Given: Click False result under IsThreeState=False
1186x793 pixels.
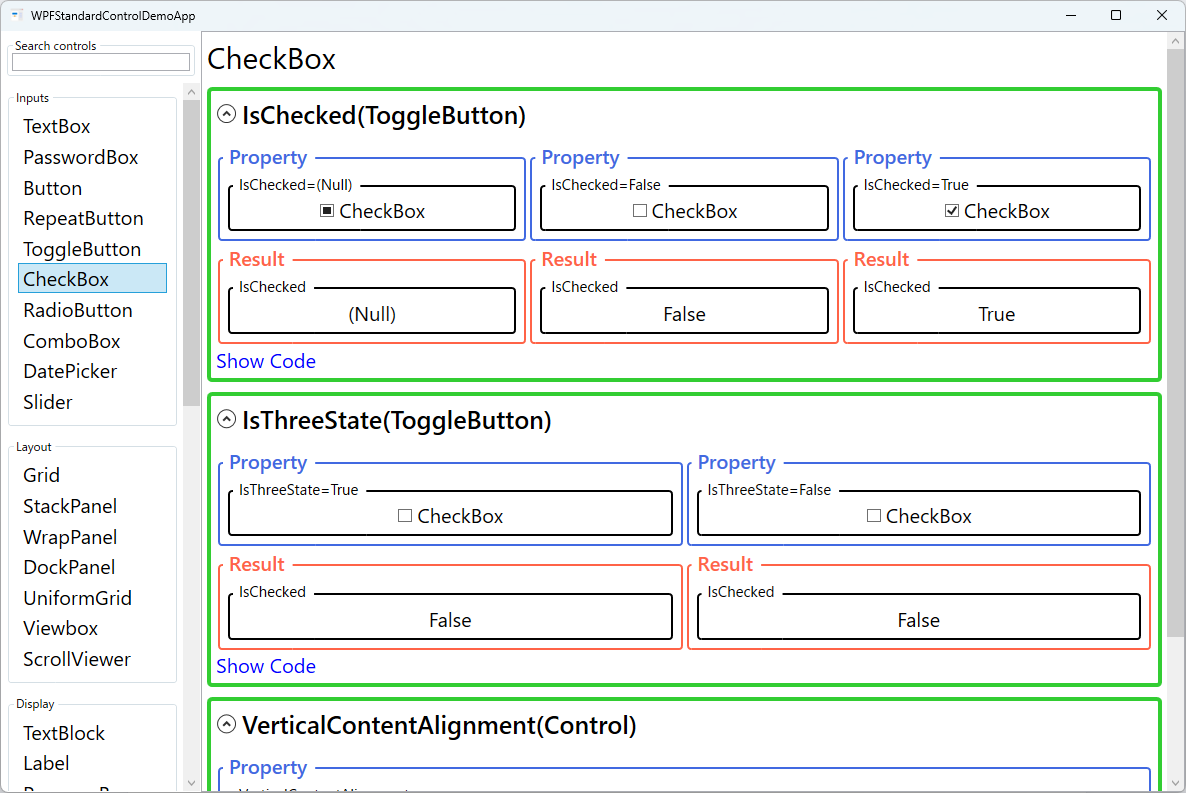Looking at the screenshot, I should pyautogui.click(x=919, y=620).
